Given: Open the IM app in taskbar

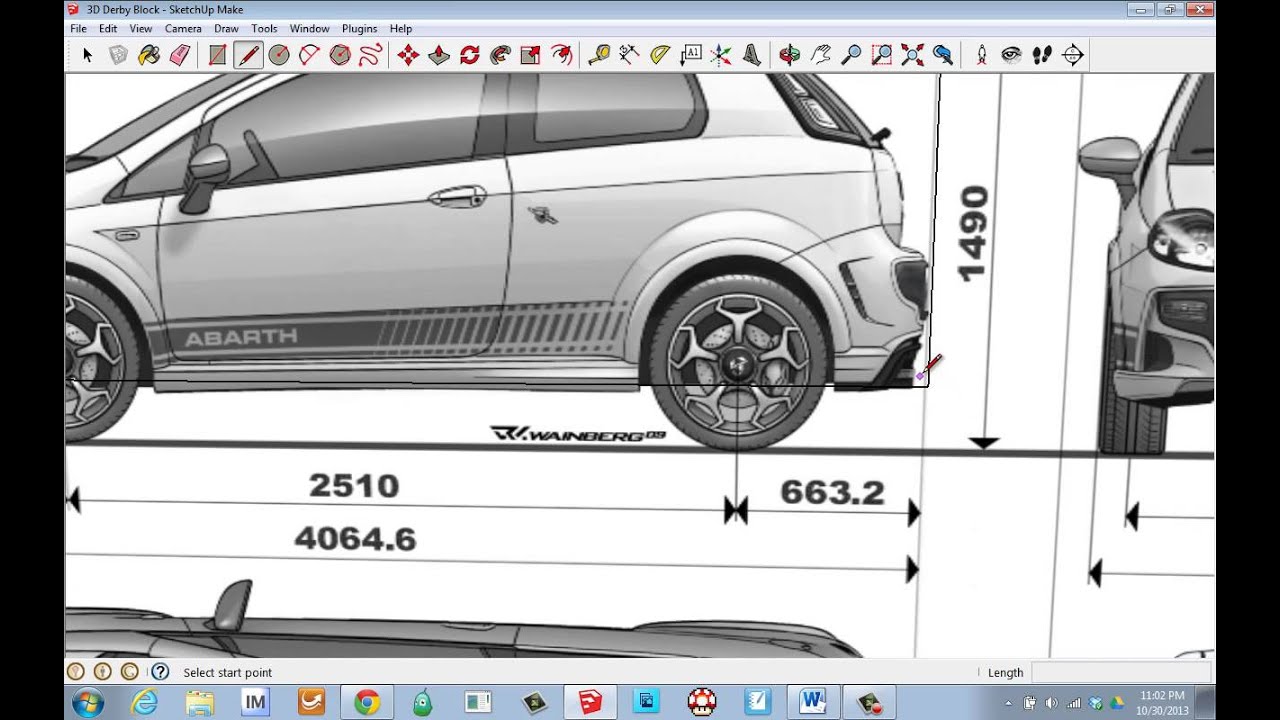Looking at the screenshot, I should pos(255,703).
